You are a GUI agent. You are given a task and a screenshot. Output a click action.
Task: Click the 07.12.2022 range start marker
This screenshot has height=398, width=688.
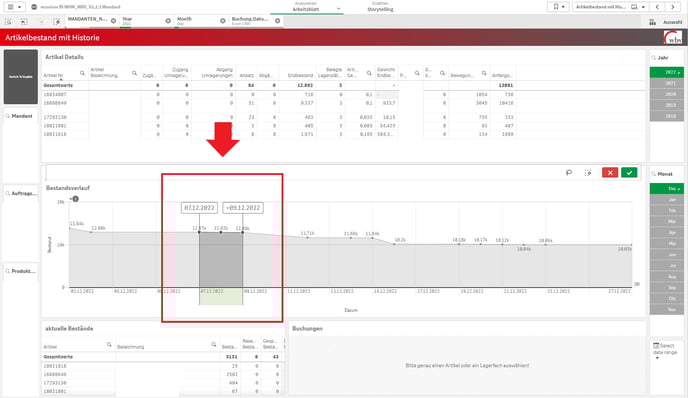click(x=199, y=208)
